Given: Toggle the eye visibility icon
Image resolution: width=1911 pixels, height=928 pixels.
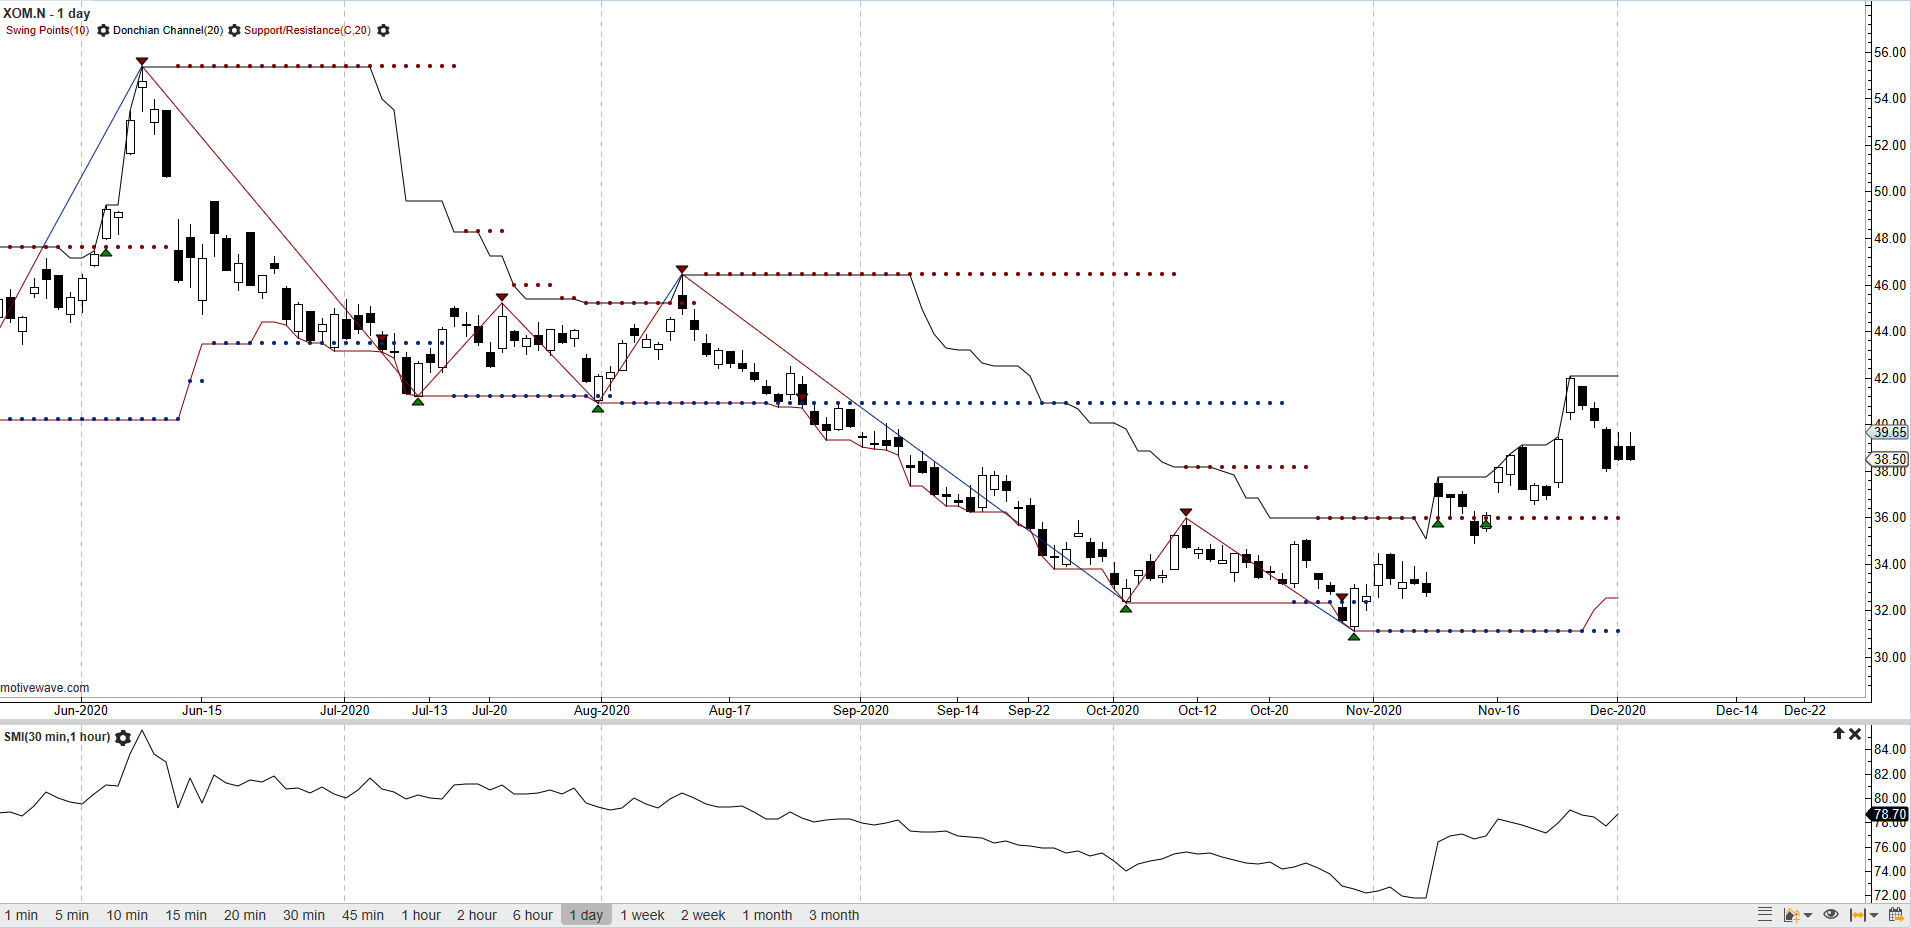Looking at the screenshot, I should point(1831,915).
